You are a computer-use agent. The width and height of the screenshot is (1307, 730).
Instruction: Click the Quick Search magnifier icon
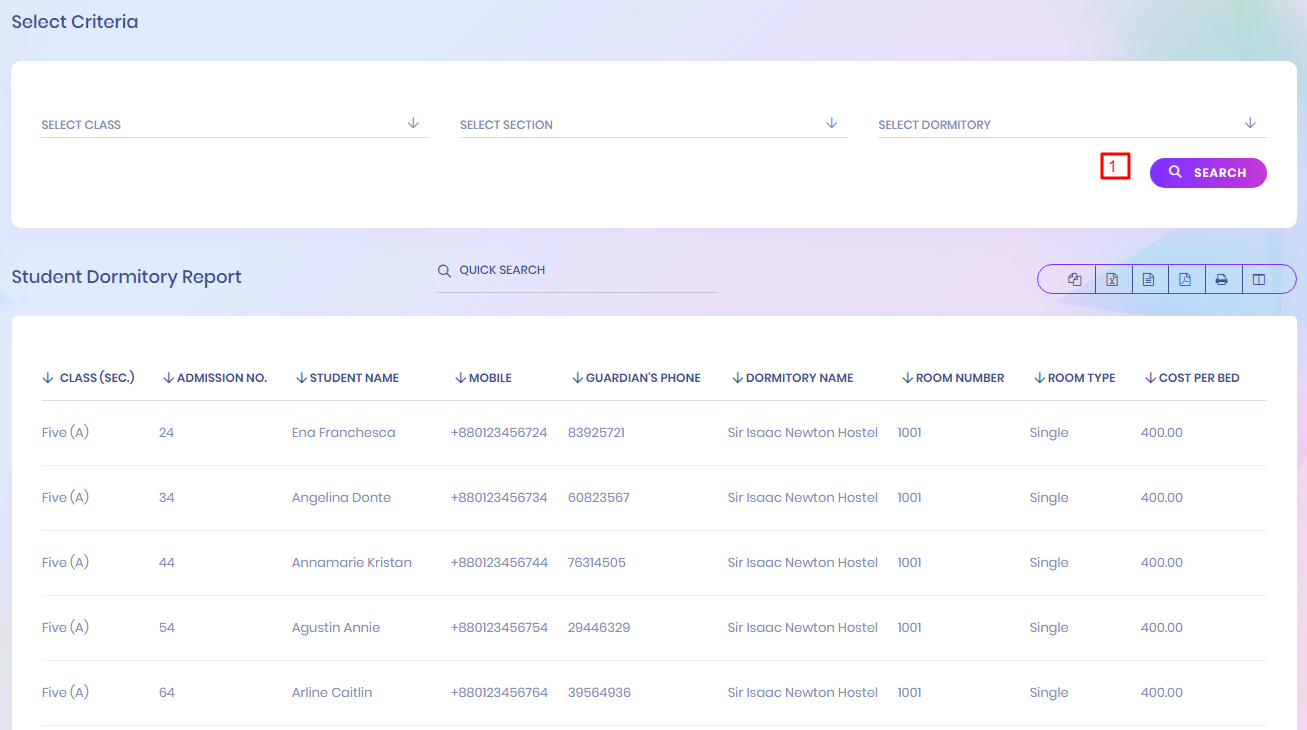pos(444,271)
